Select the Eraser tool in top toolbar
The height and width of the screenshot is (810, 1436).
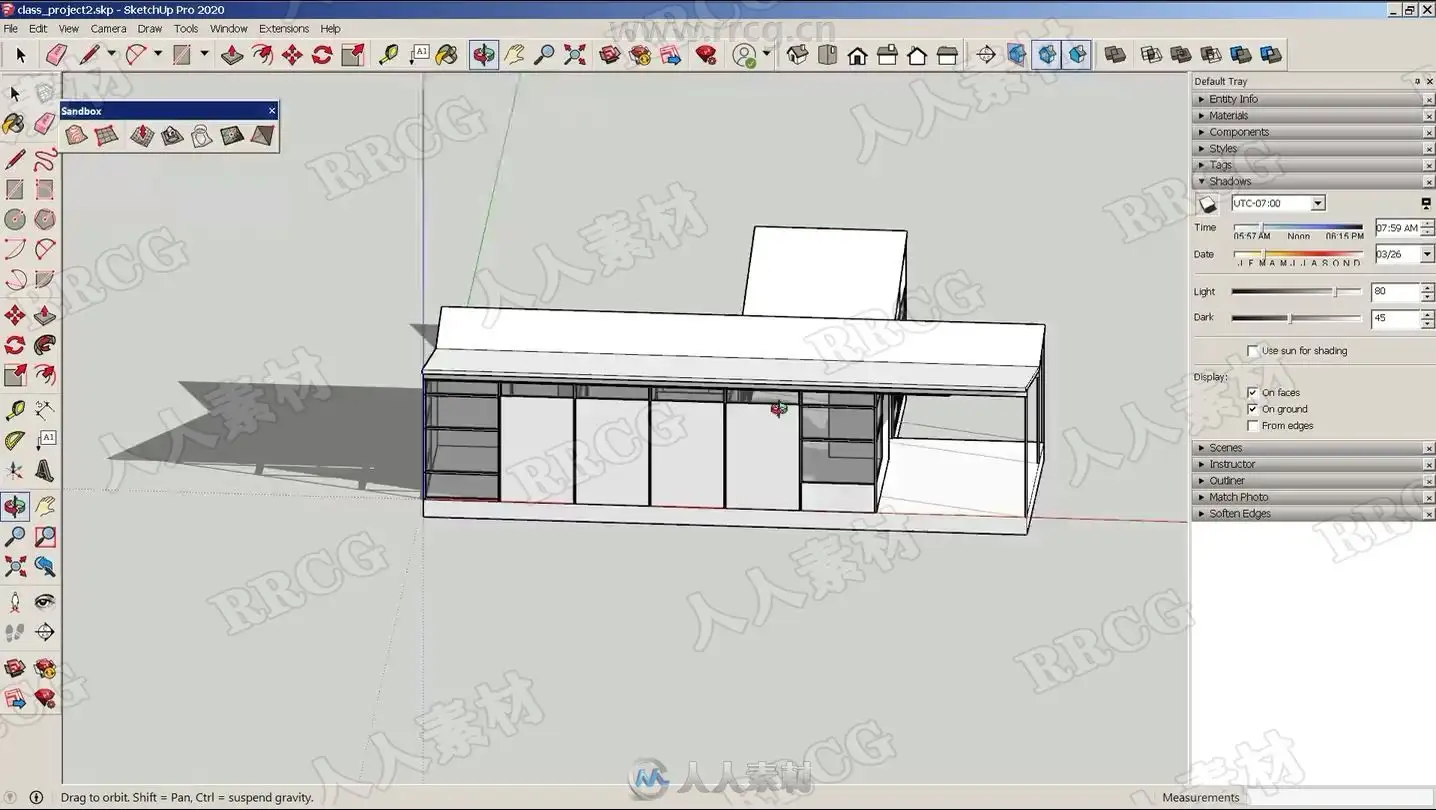click(57, 55)
